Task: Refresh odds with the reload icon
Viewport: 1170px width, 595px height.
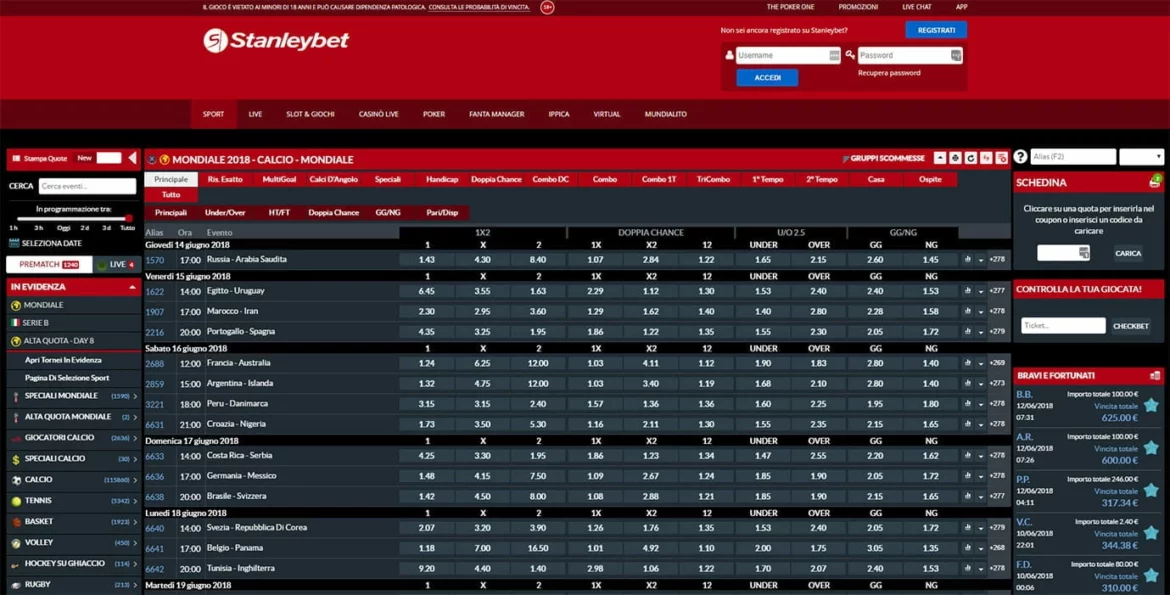Action: 970,158
